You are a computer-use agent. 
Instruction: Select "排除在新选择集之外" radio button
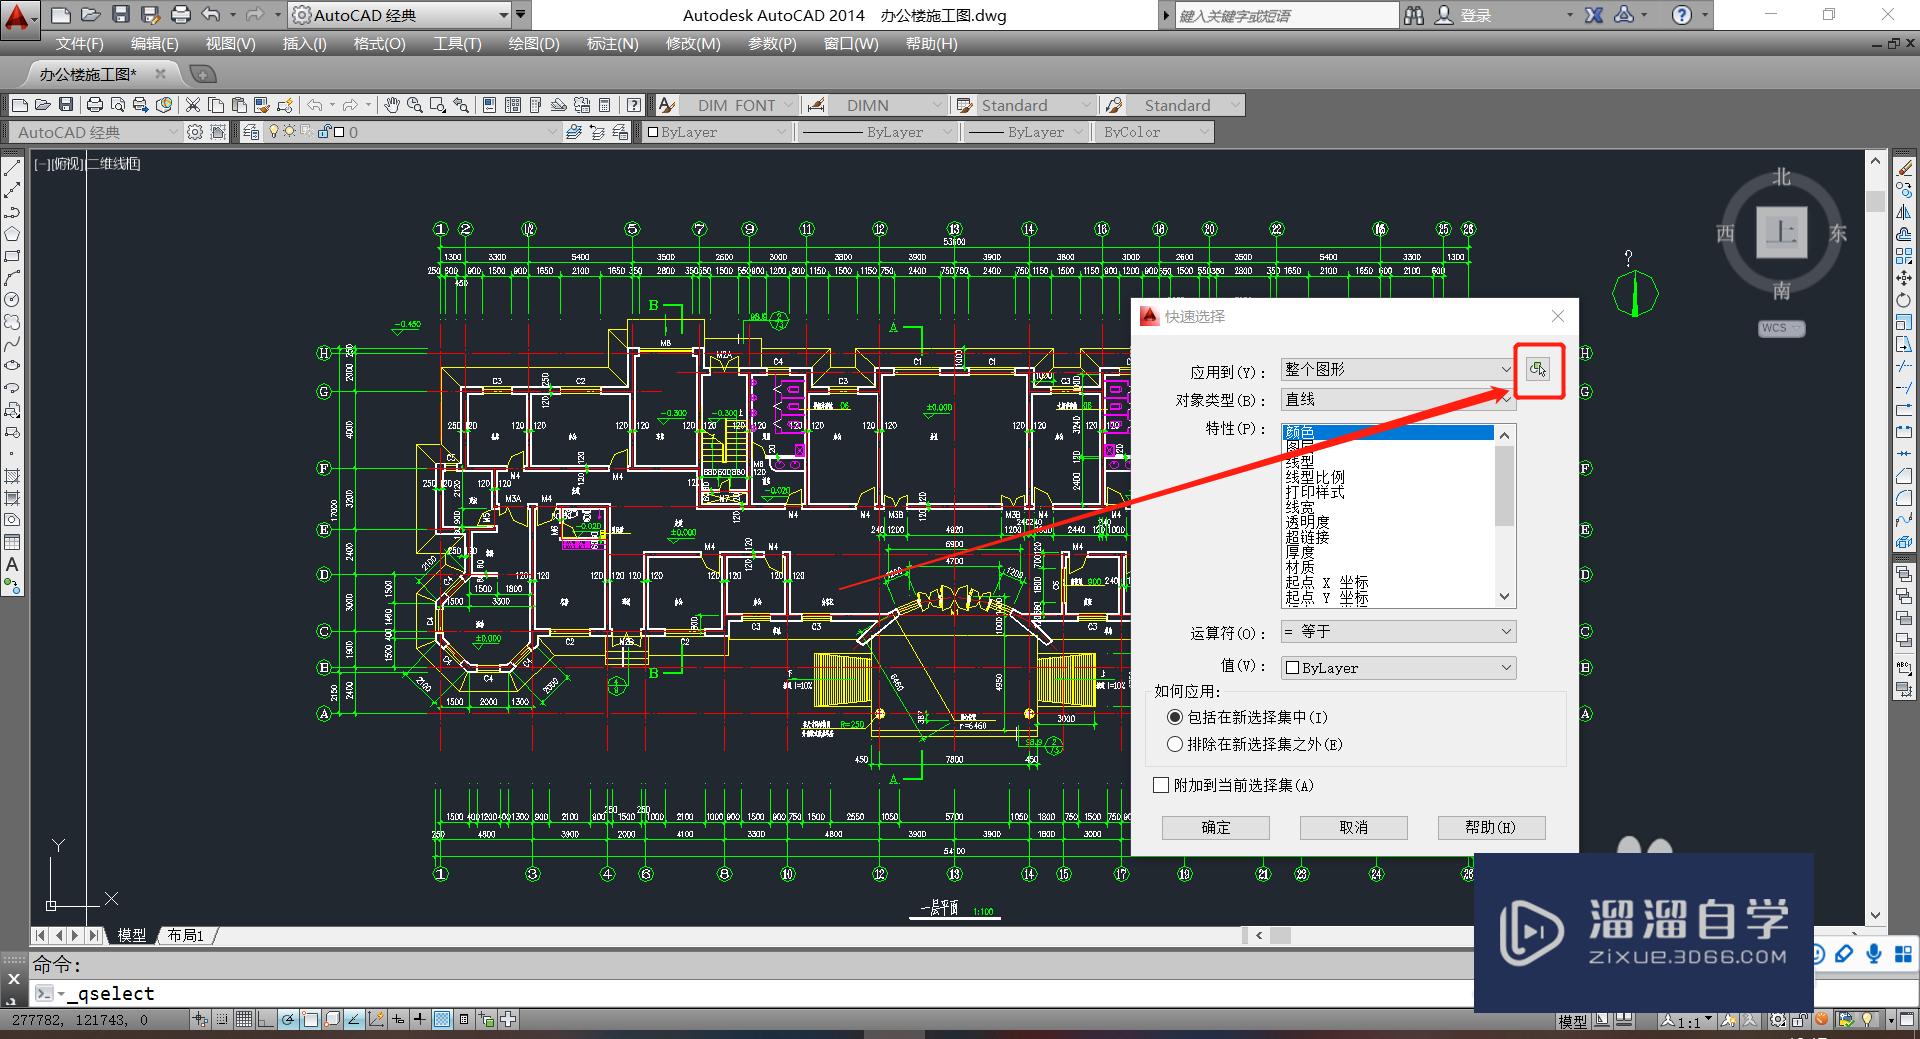pyautogui.click(x=1175, y=744)
